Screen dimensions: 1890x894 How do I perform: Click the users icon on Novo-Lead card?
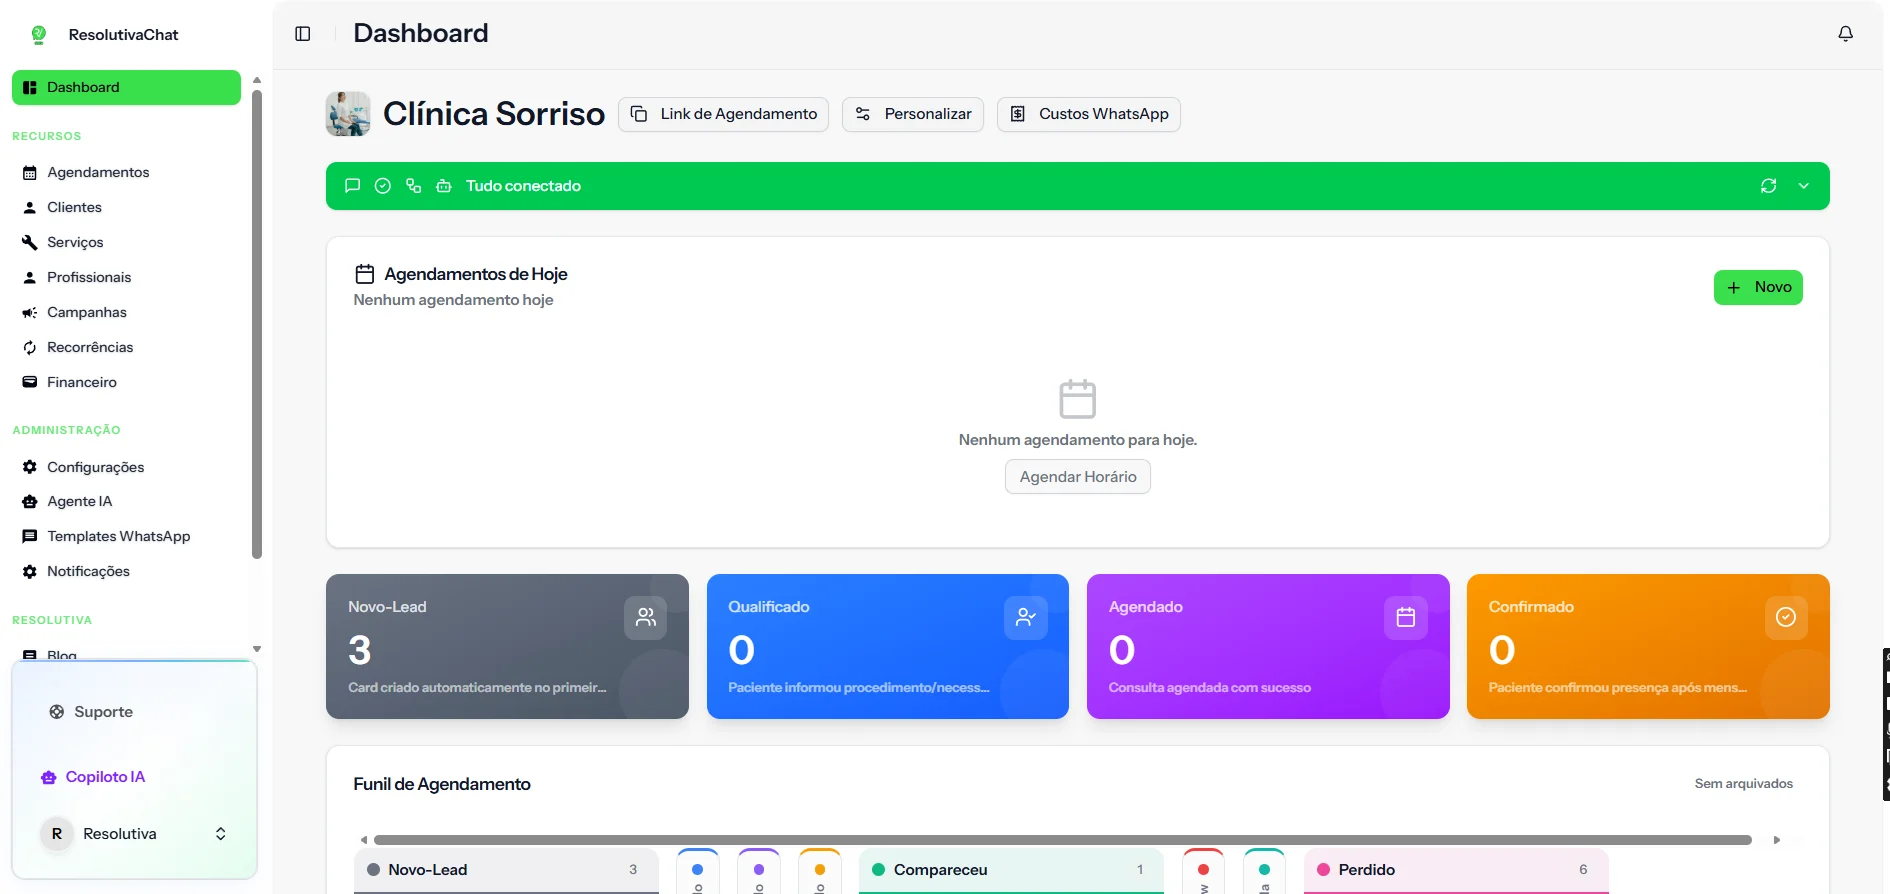point(646,617)
